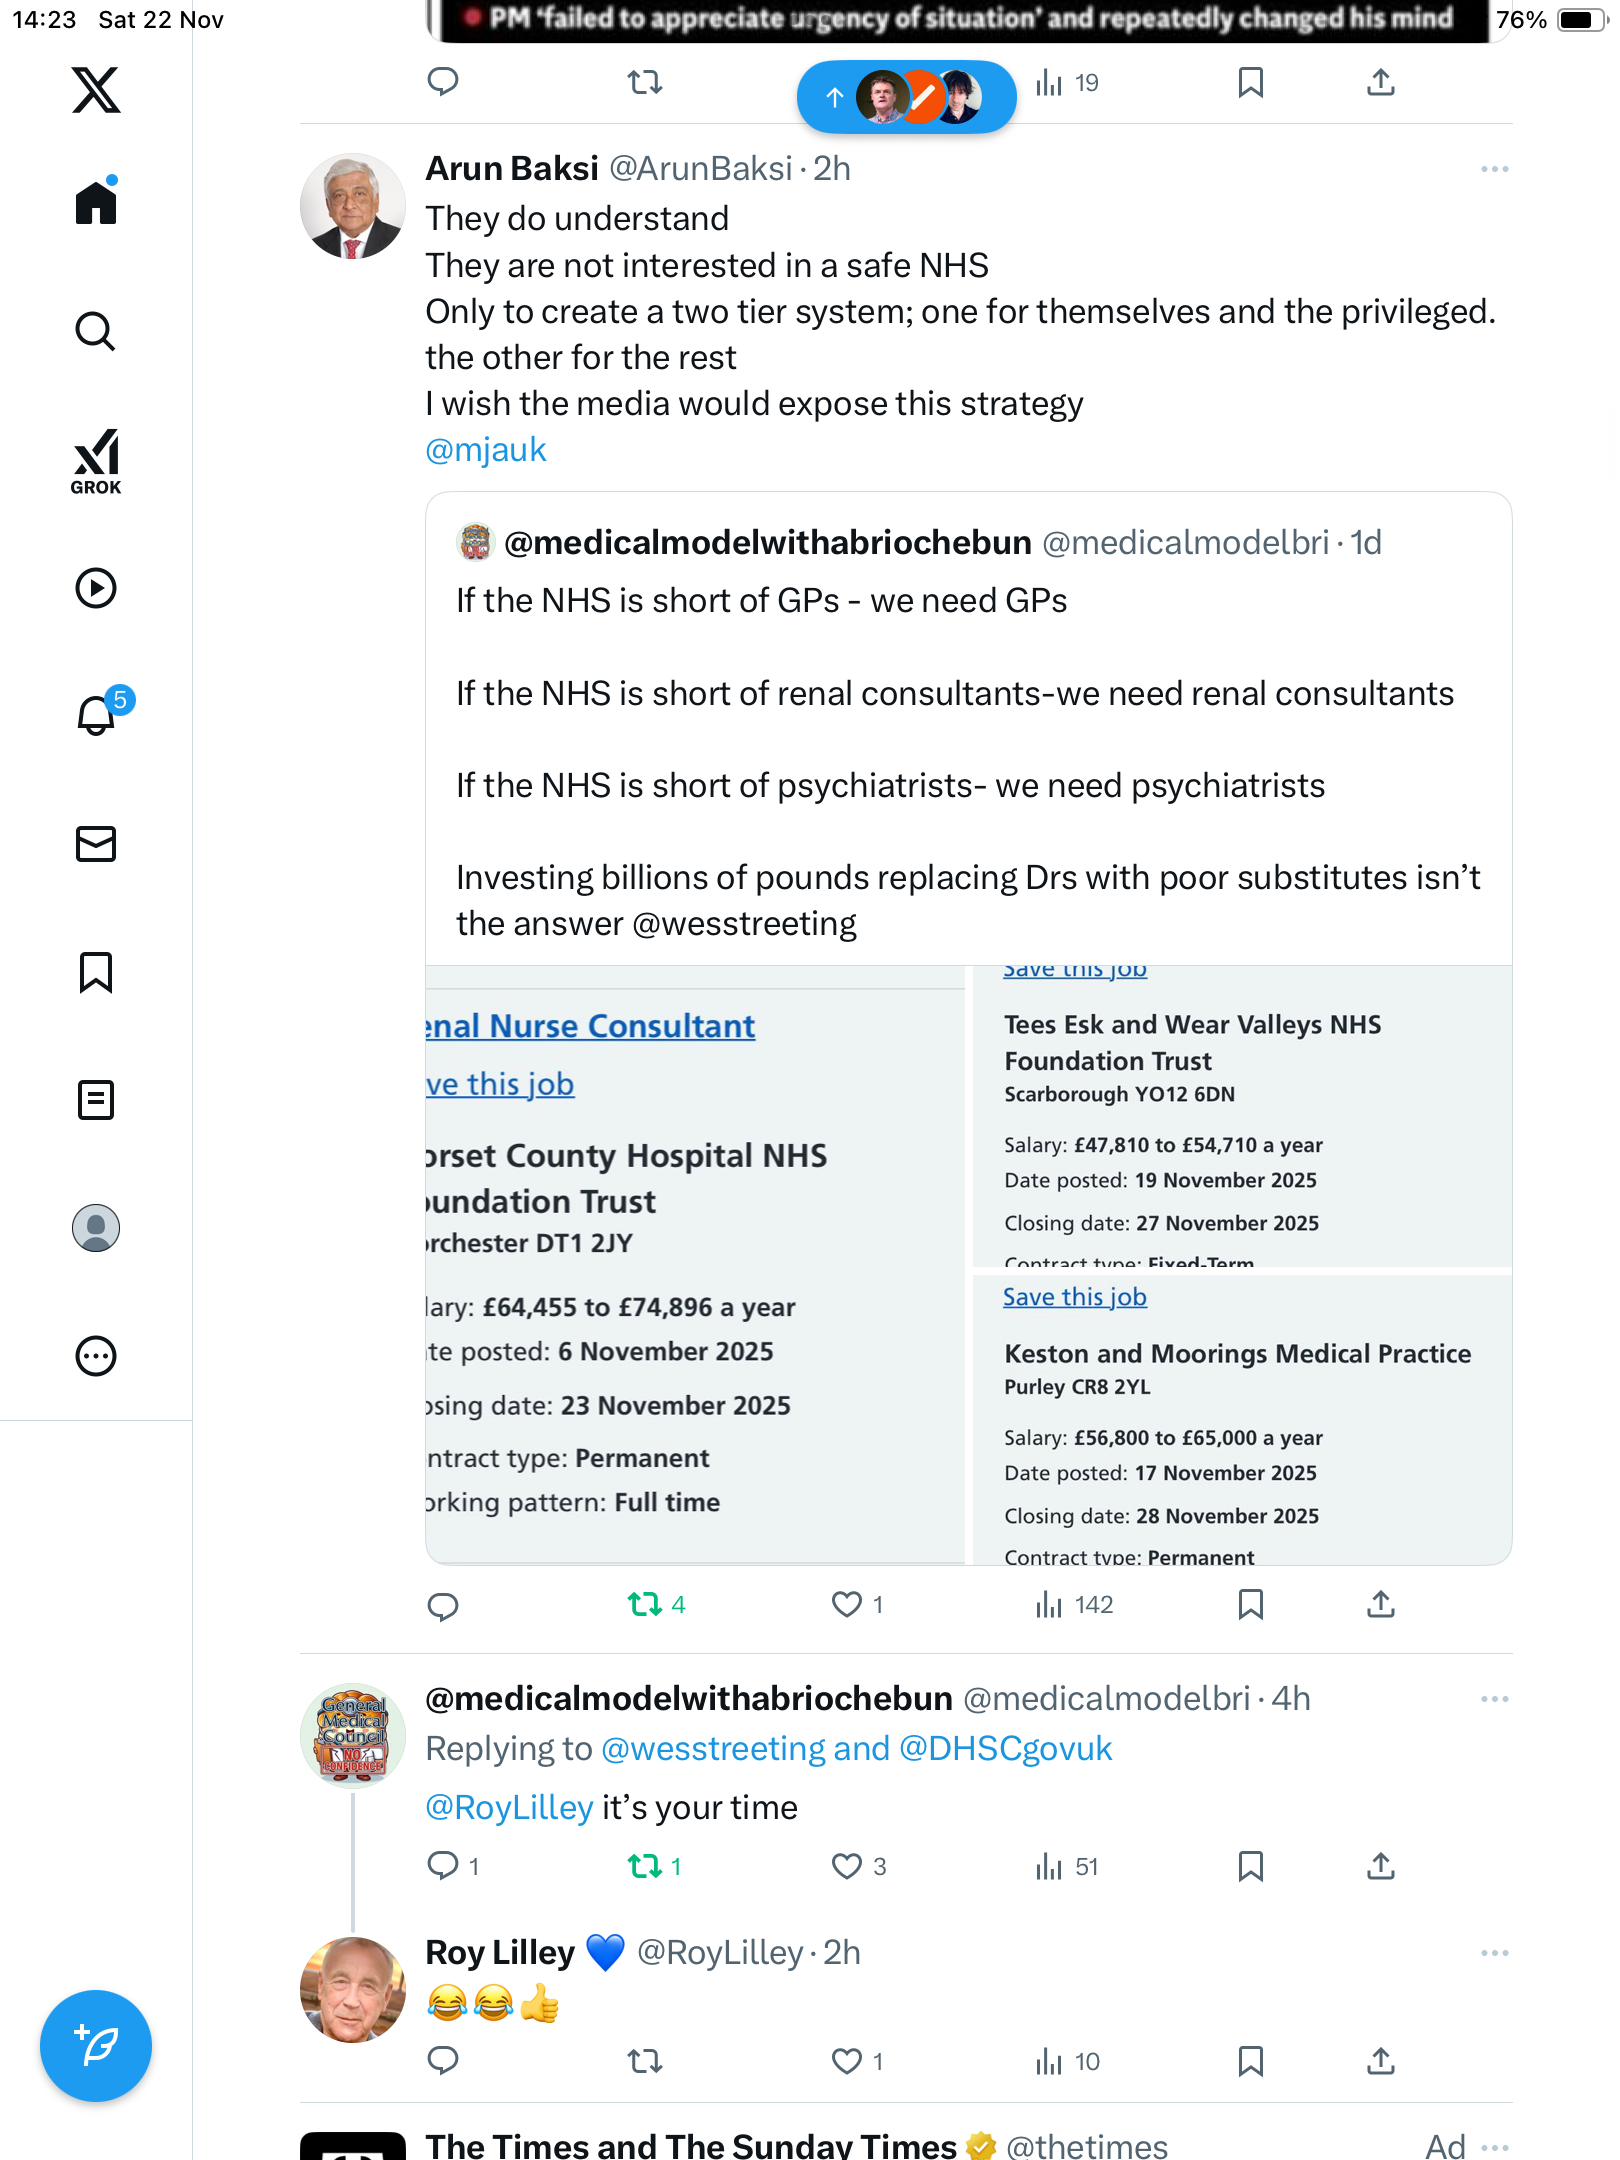The image size is (1620, 2160).
Task: Open the @mjauk mention link
Action: (x=486, y=450)
